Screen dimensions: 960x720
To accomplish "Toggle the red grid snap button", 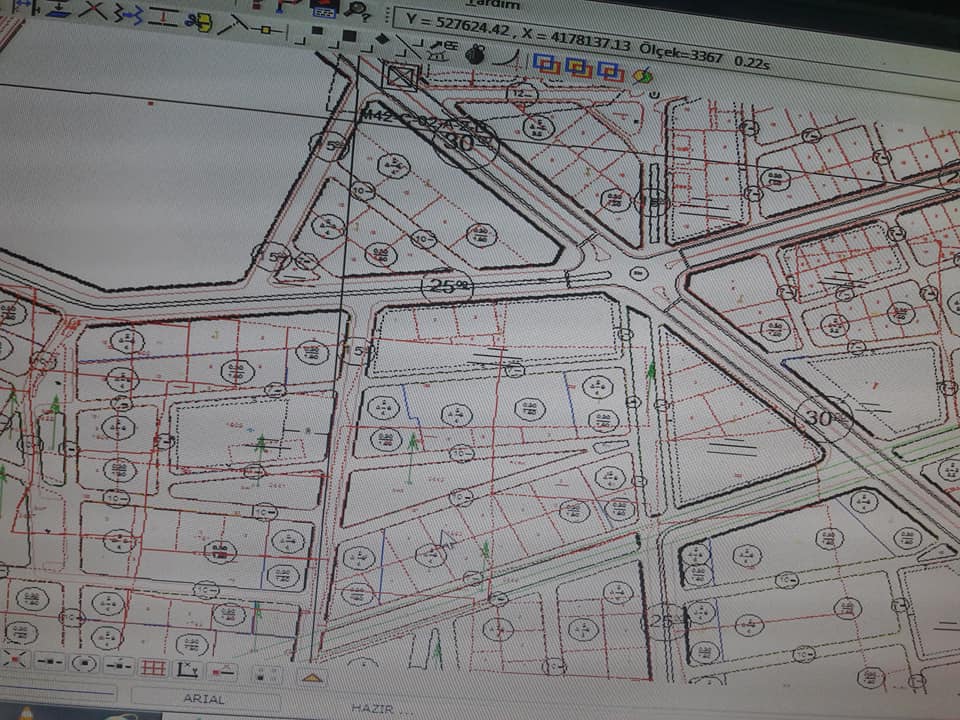I will coord(152,667).
